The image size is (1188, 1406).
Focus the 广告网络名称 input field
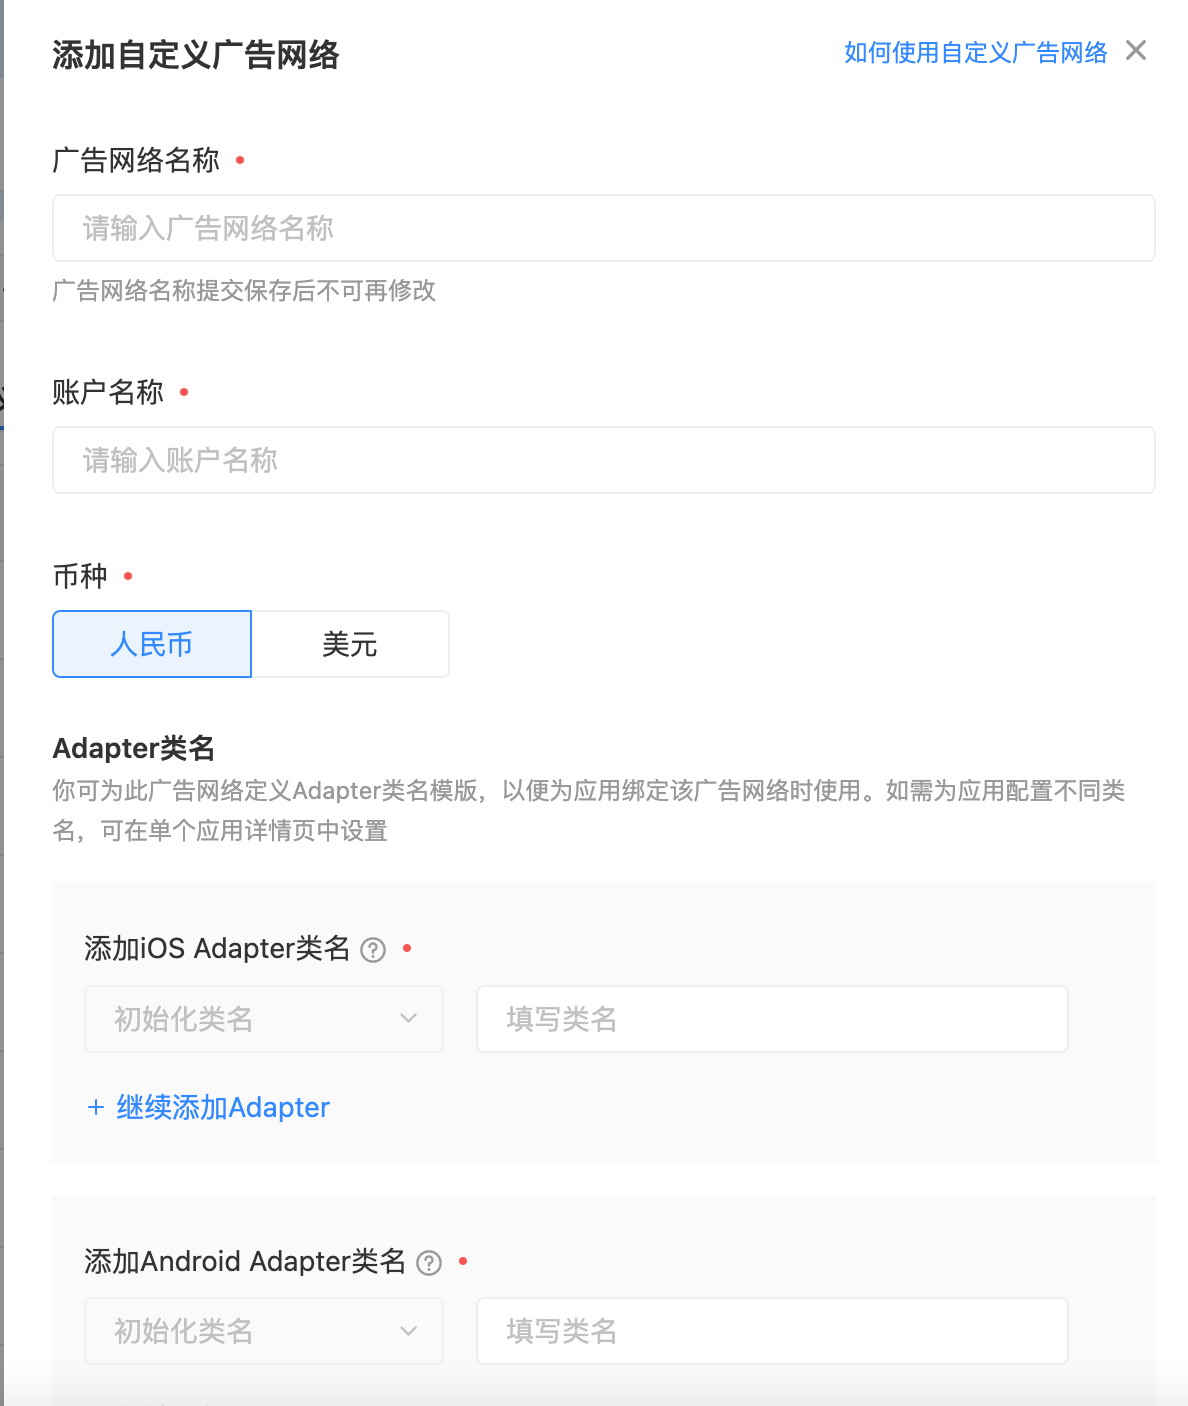(x=603, y=228)
